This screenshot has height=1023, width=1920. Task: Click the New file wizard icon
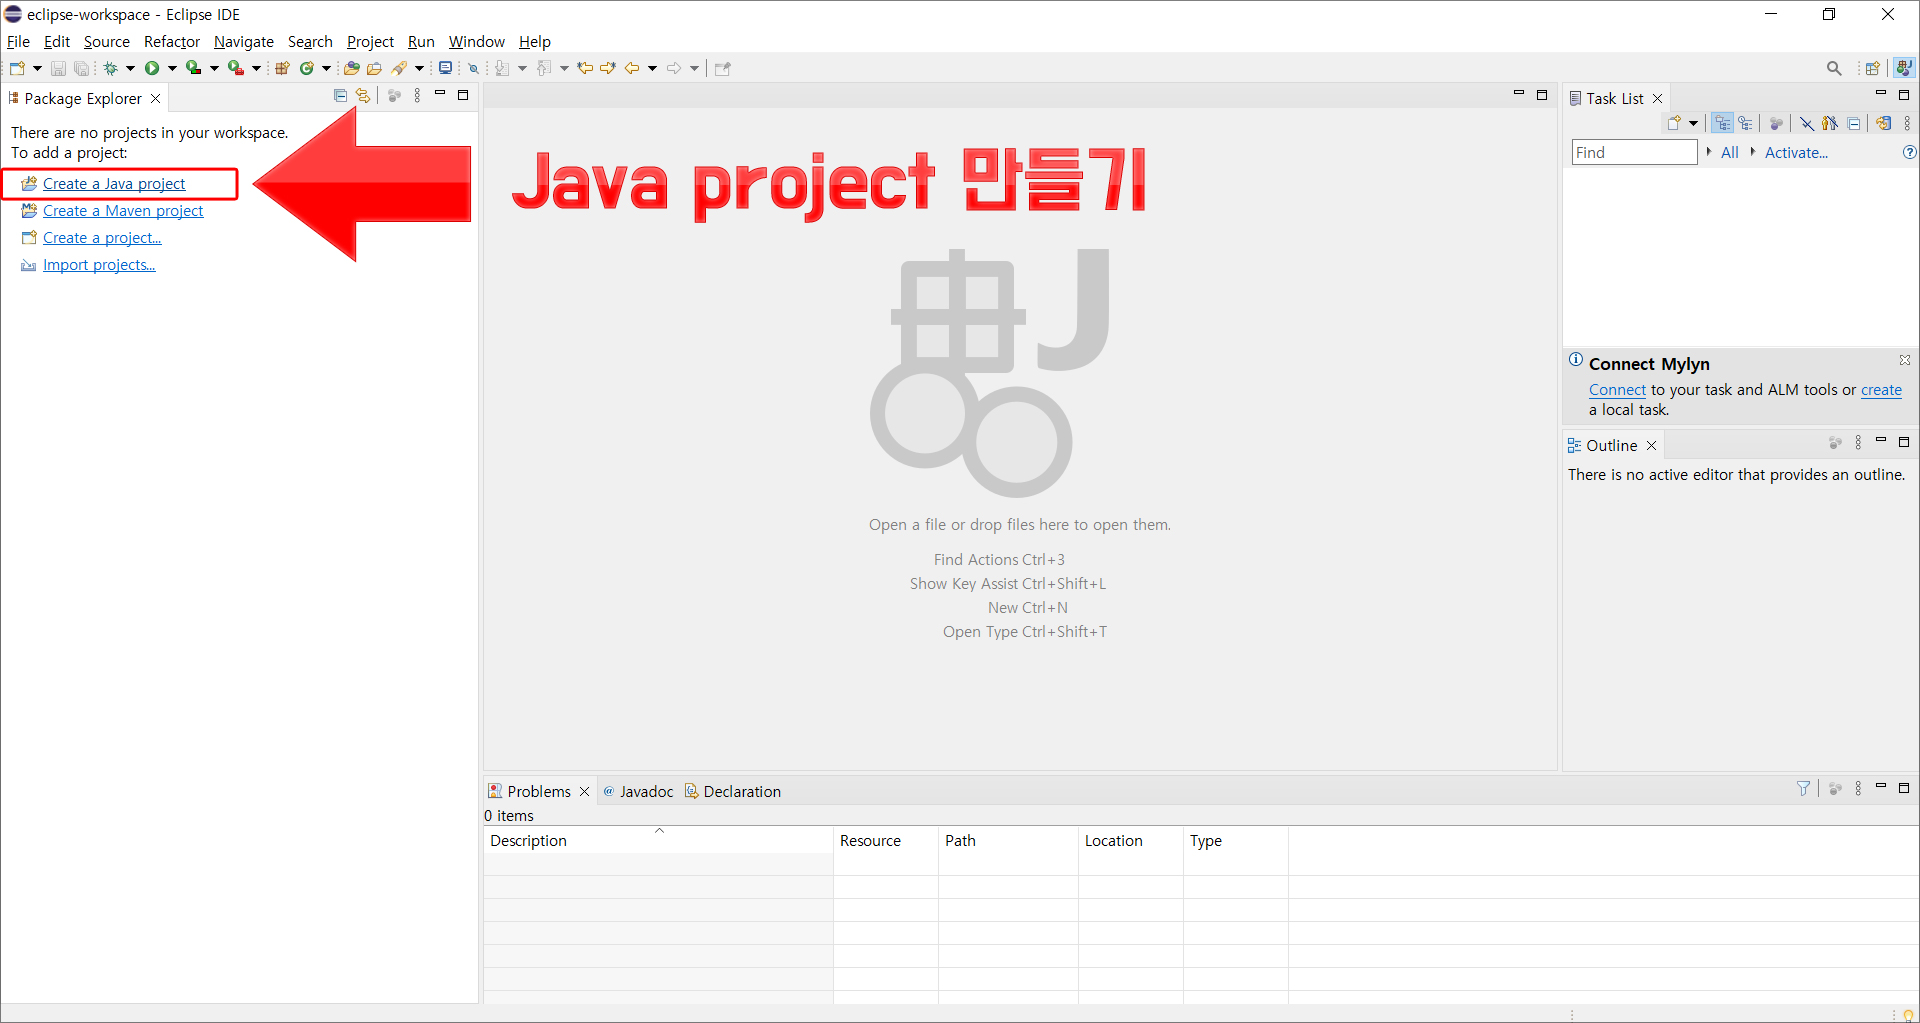[17, 68]
